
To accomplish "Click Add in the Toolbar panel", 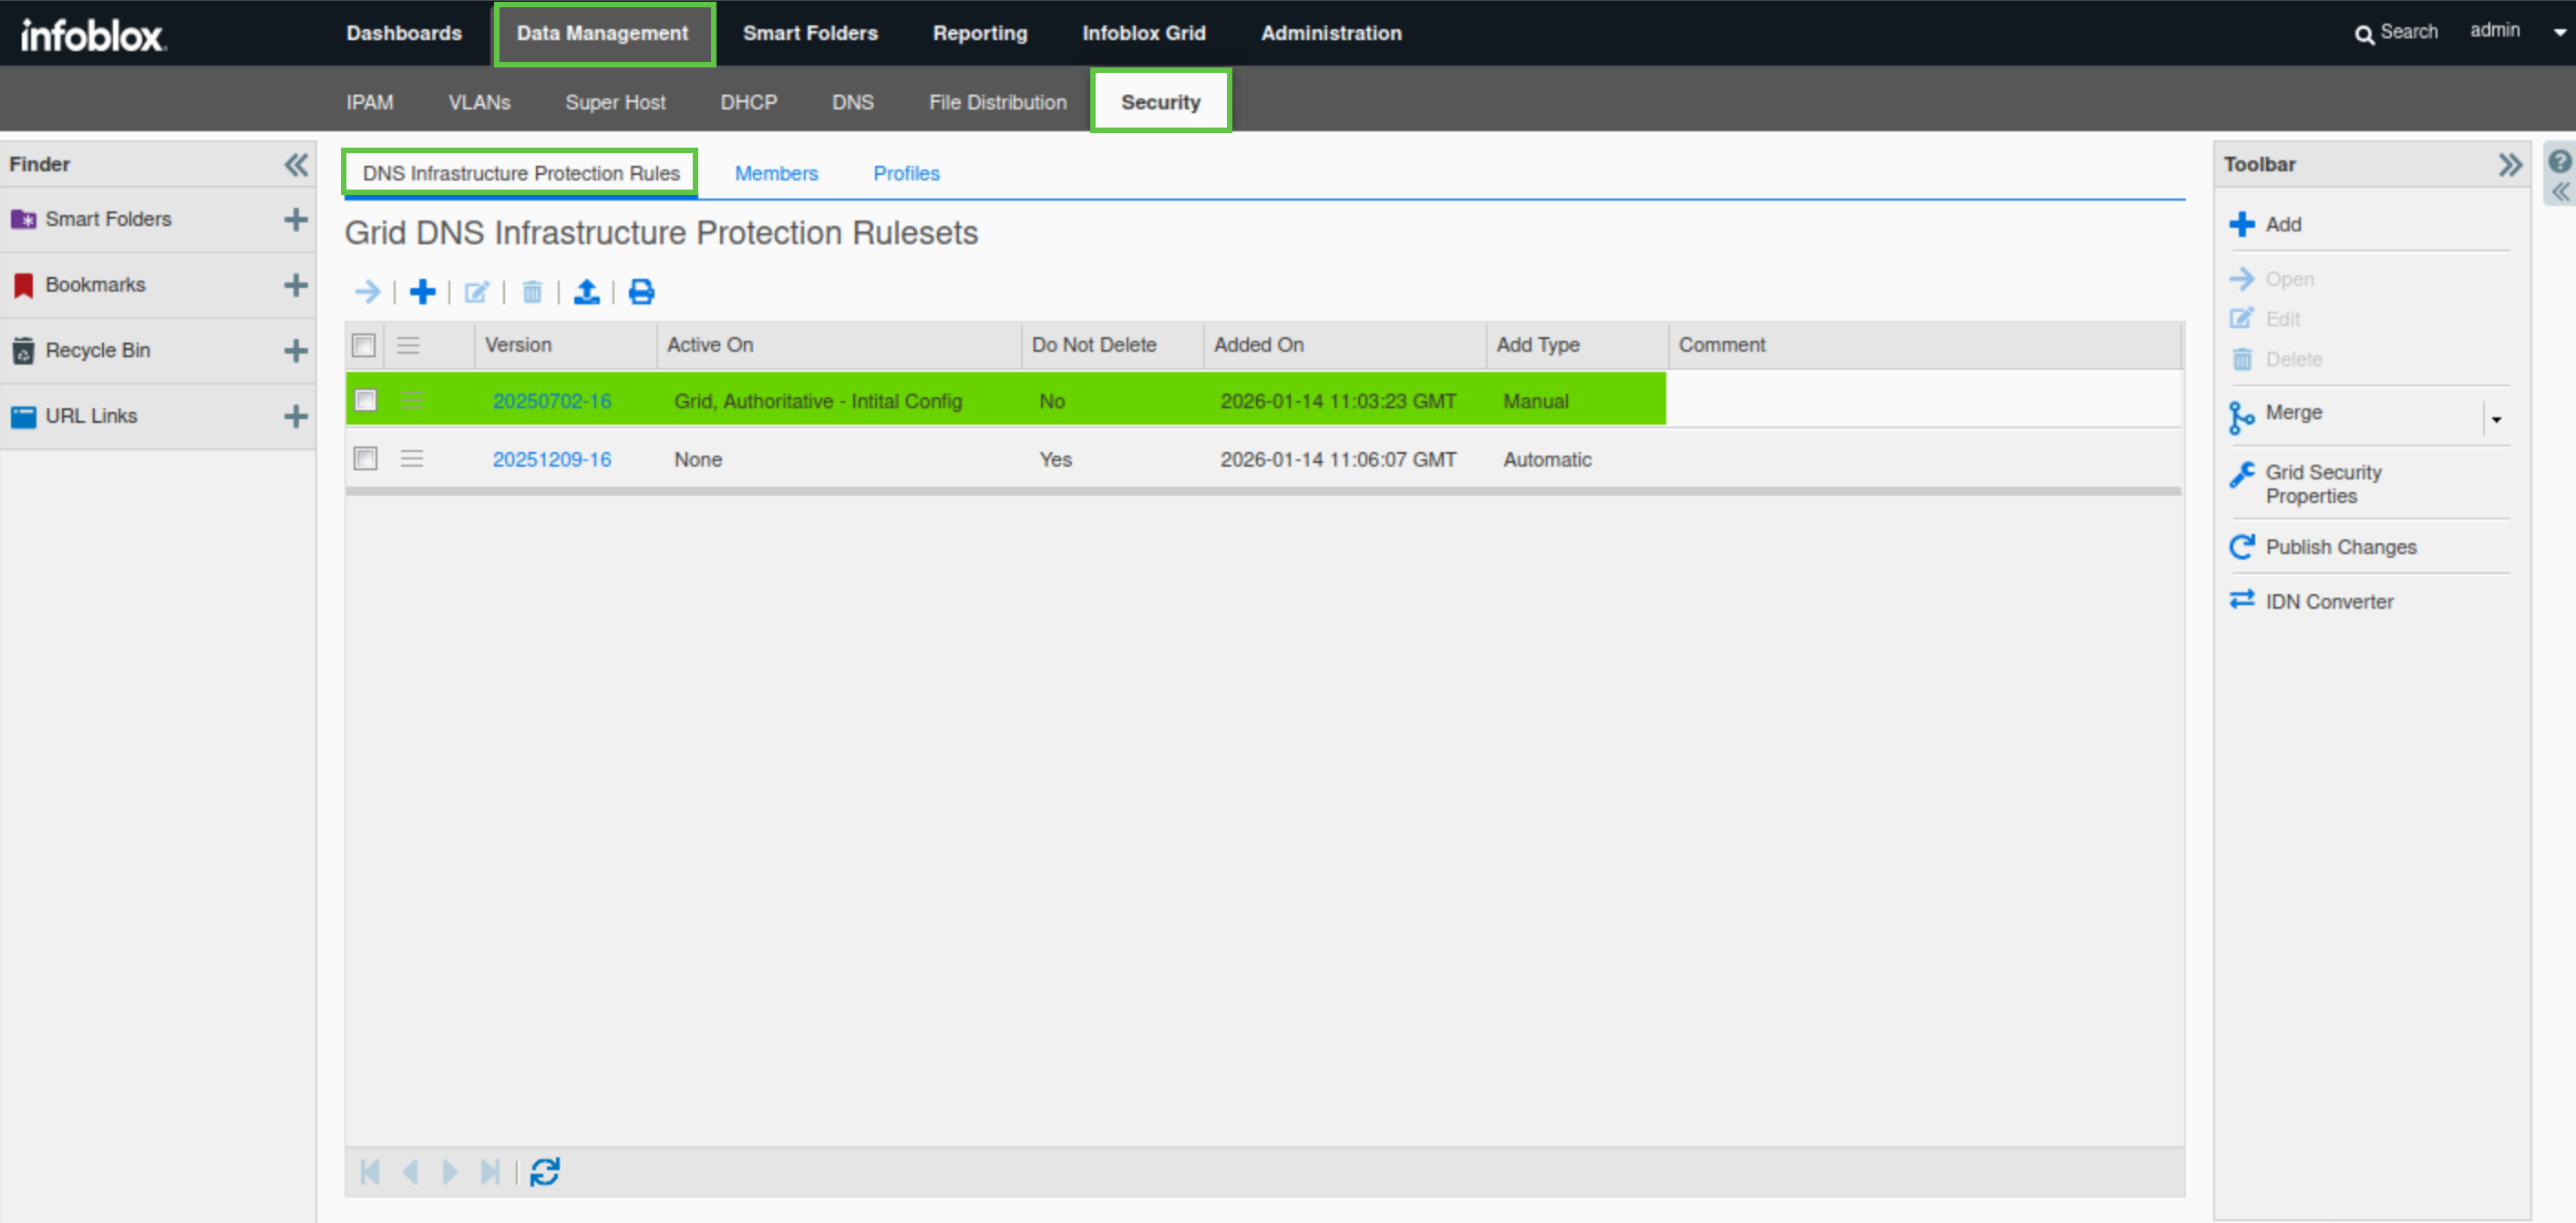I will pos(2283,224).
